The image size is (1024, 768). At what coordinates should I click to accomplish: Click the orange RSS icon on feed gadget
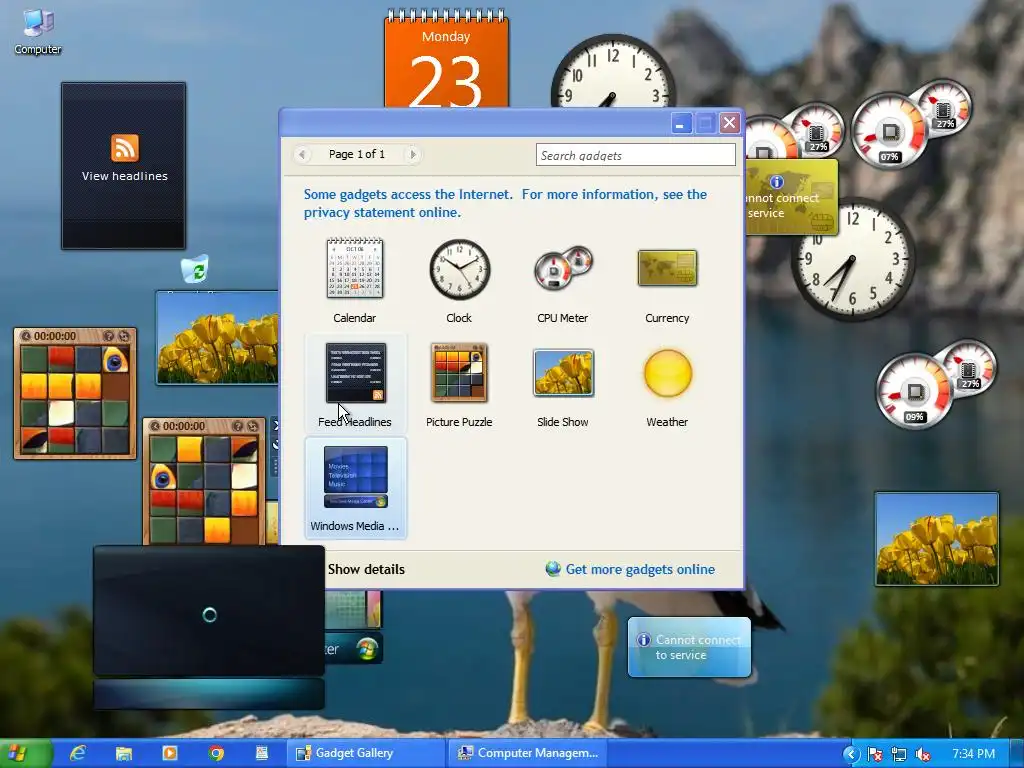click(x=124, y=148)
